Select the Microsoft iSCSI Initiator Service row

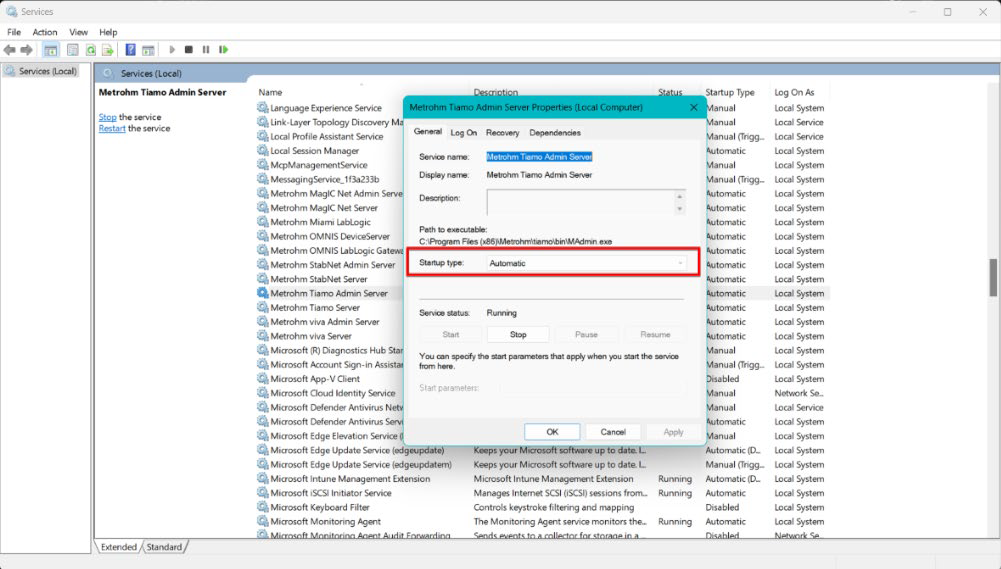[x=541, y=493]
